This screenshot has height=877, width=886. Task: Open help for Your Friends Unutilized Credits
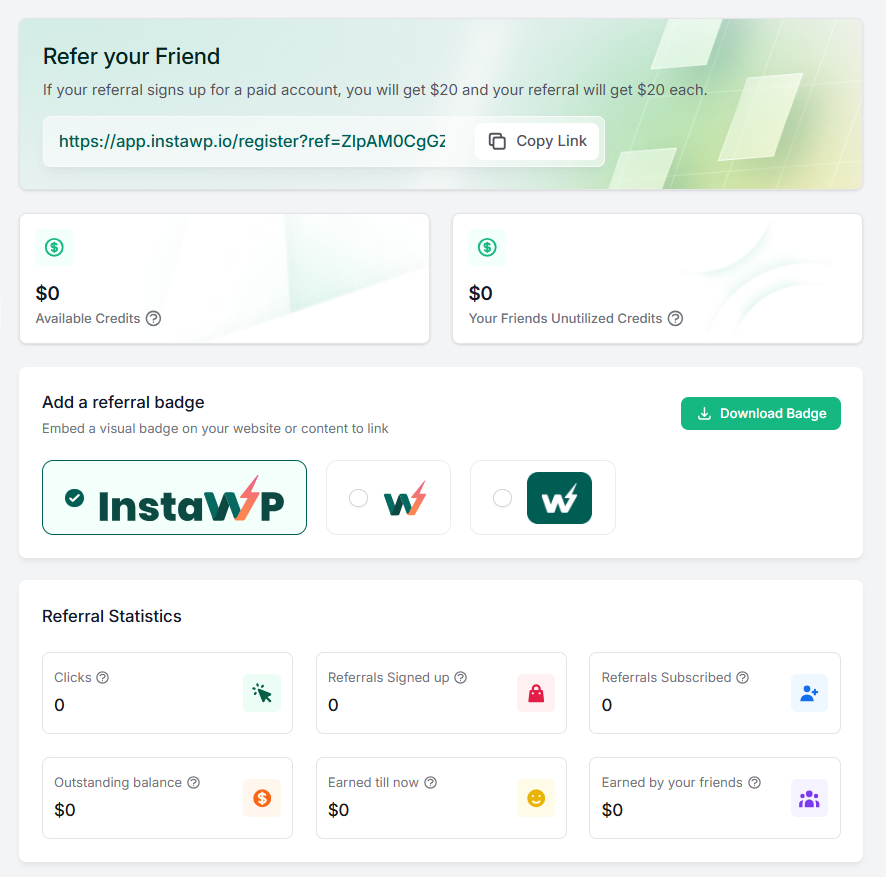[675, 319]
